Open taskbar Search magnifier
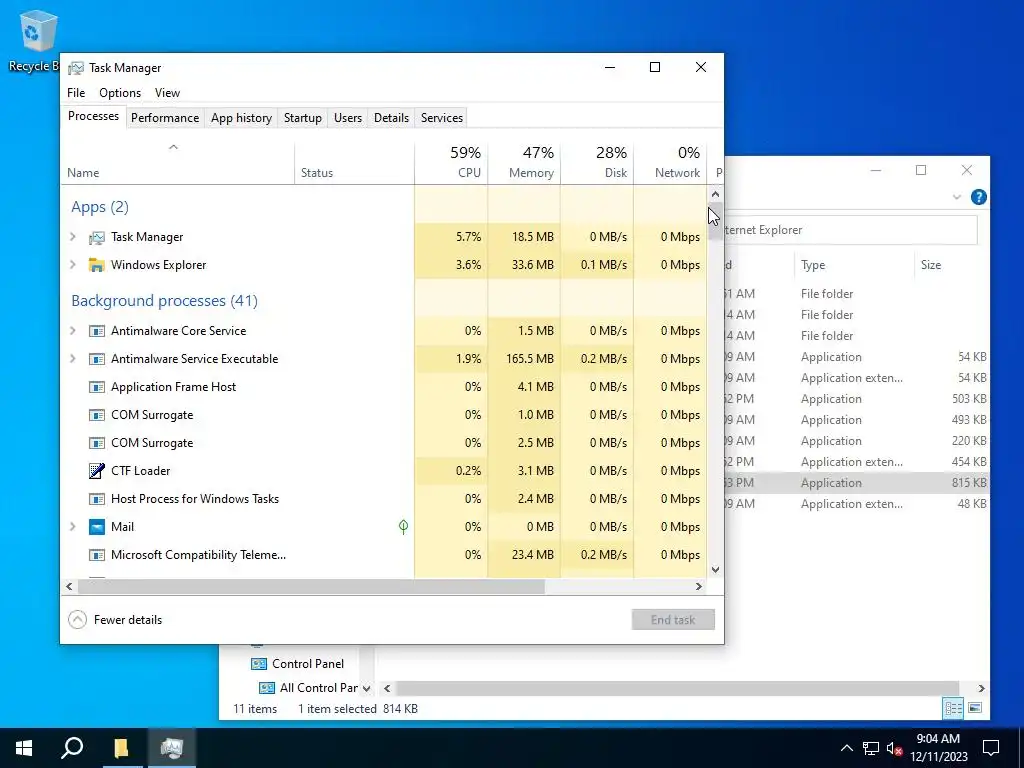Viewport: 1024px width, 768px height. tap(72, 748)
